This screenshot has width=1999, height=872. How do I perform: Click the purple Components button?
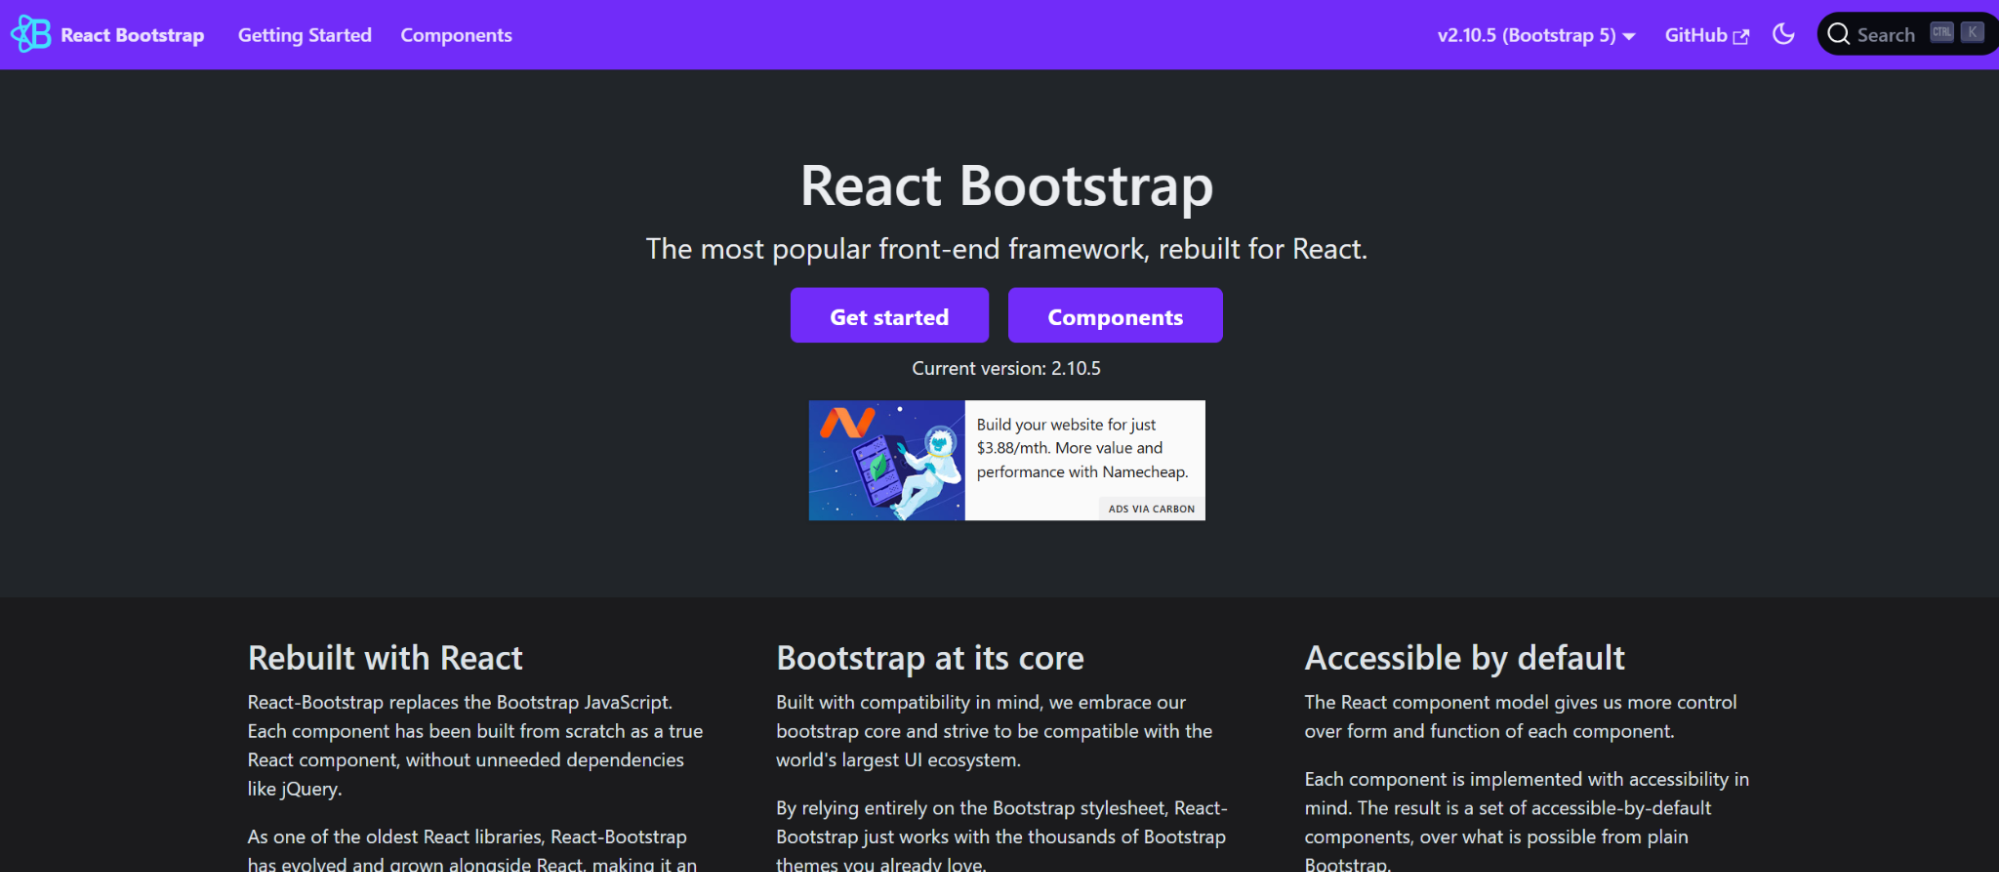click(1115, 316)
